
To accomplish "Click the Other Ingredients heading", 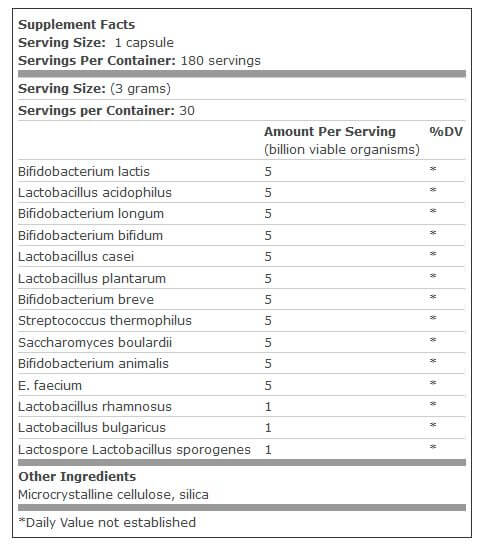I will tap(77, 477).
